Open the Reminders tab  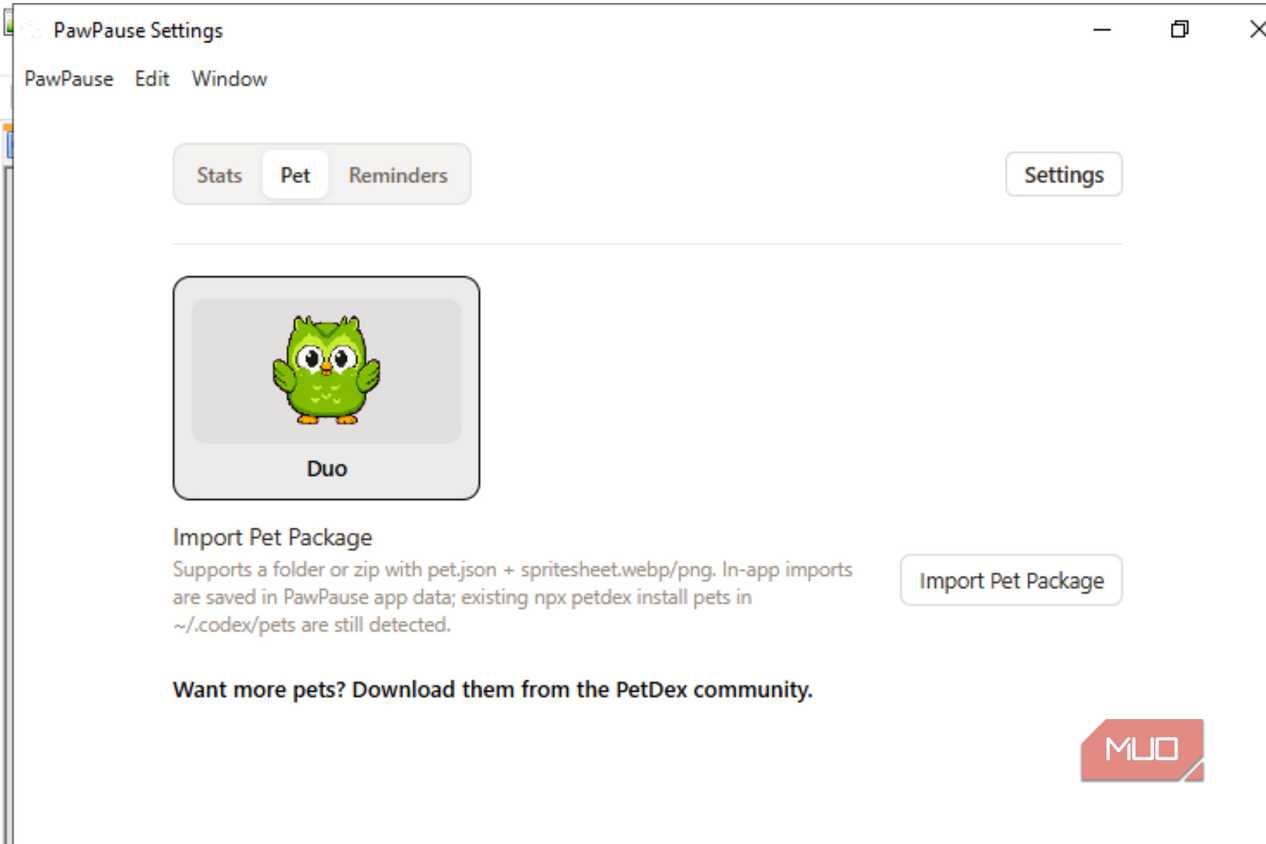point(398,175)
